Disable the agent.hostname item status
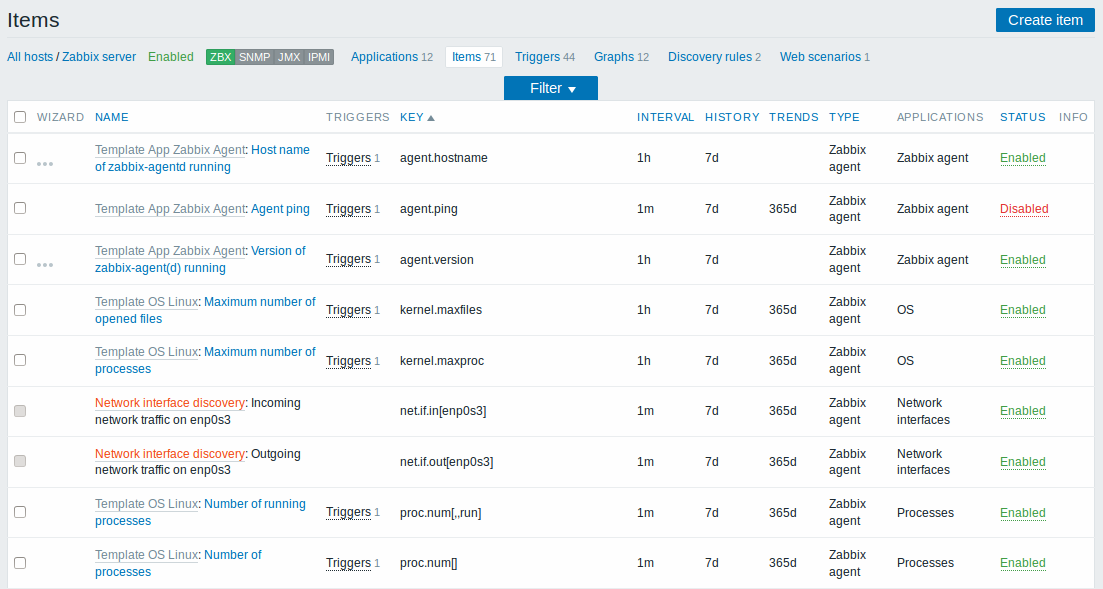The height and width of the screenshot is (589, 1103). (1023, 158)
